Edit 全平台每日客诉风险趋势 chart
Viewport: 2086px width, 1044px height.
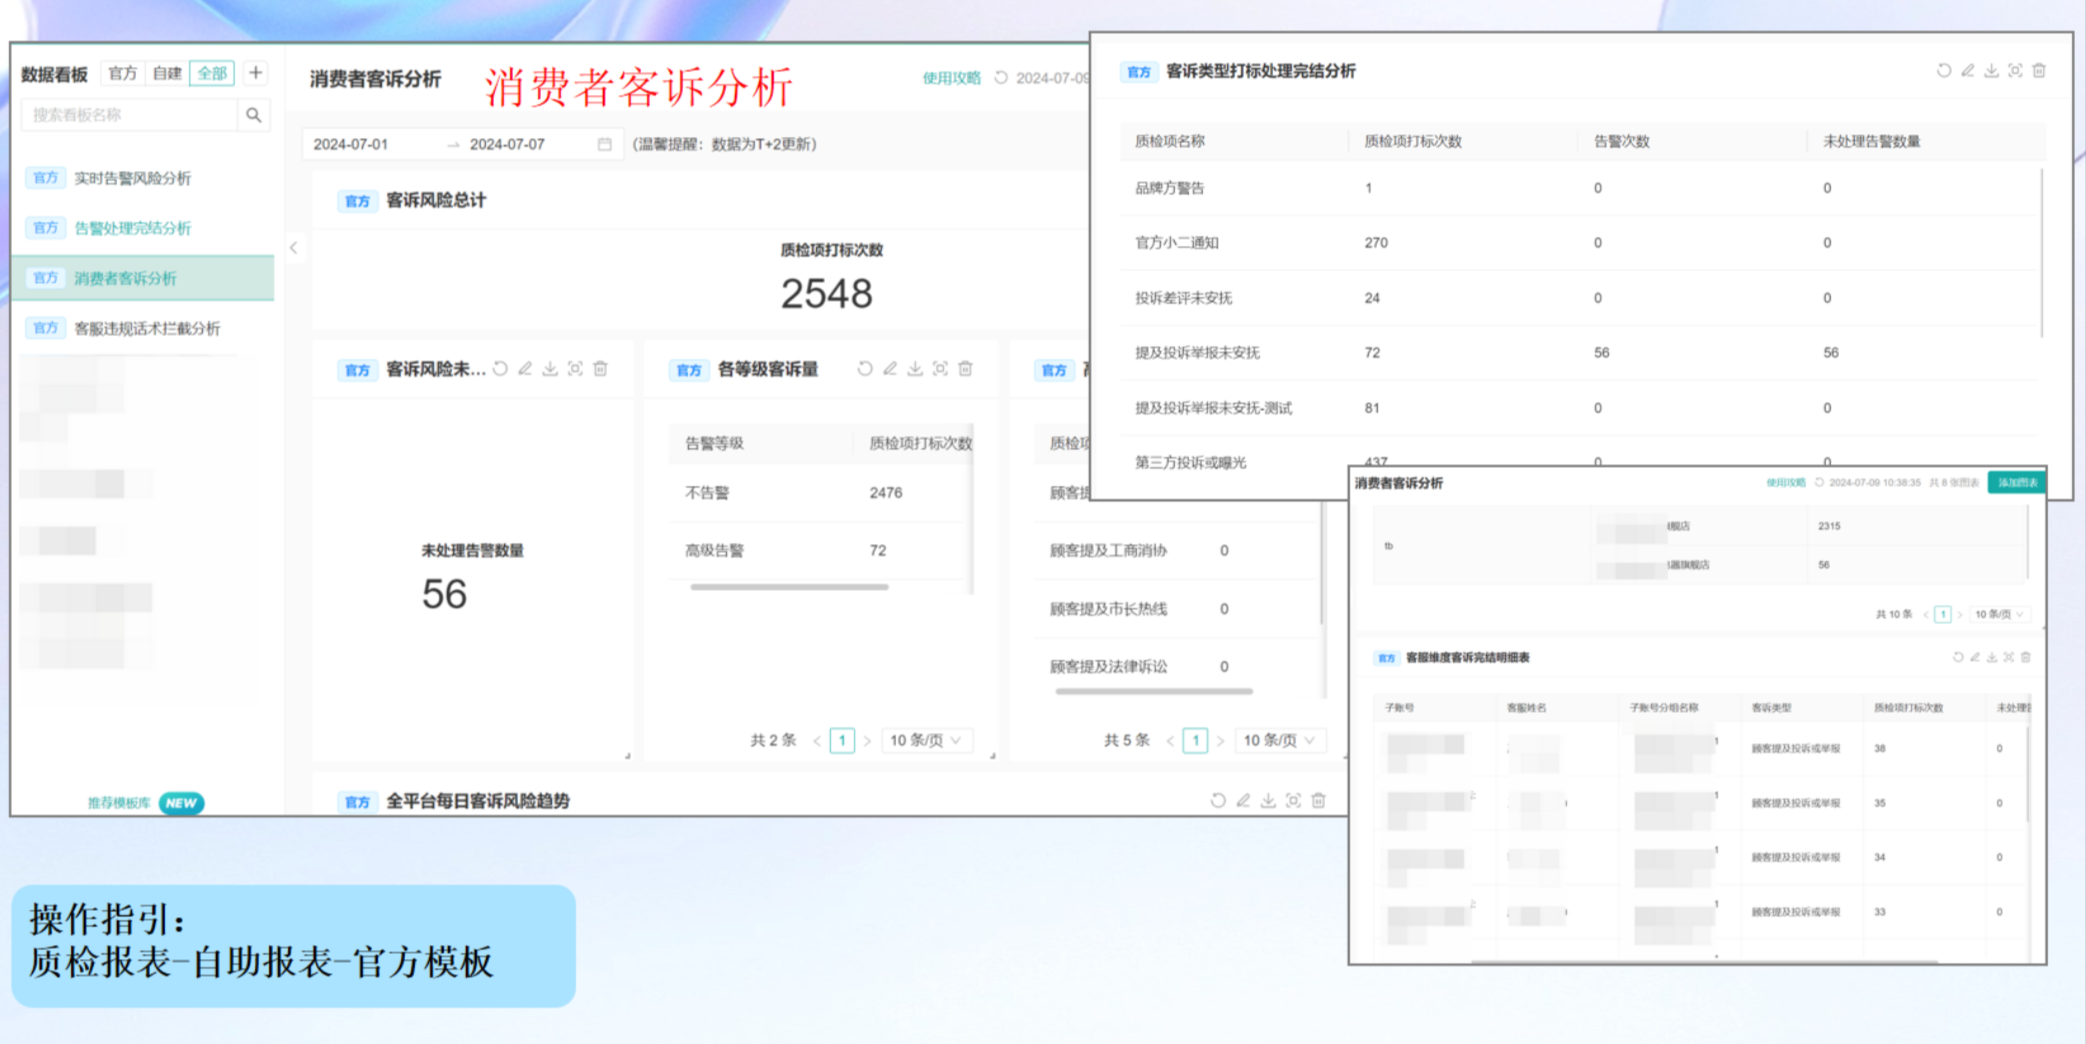coord(1243,800)
